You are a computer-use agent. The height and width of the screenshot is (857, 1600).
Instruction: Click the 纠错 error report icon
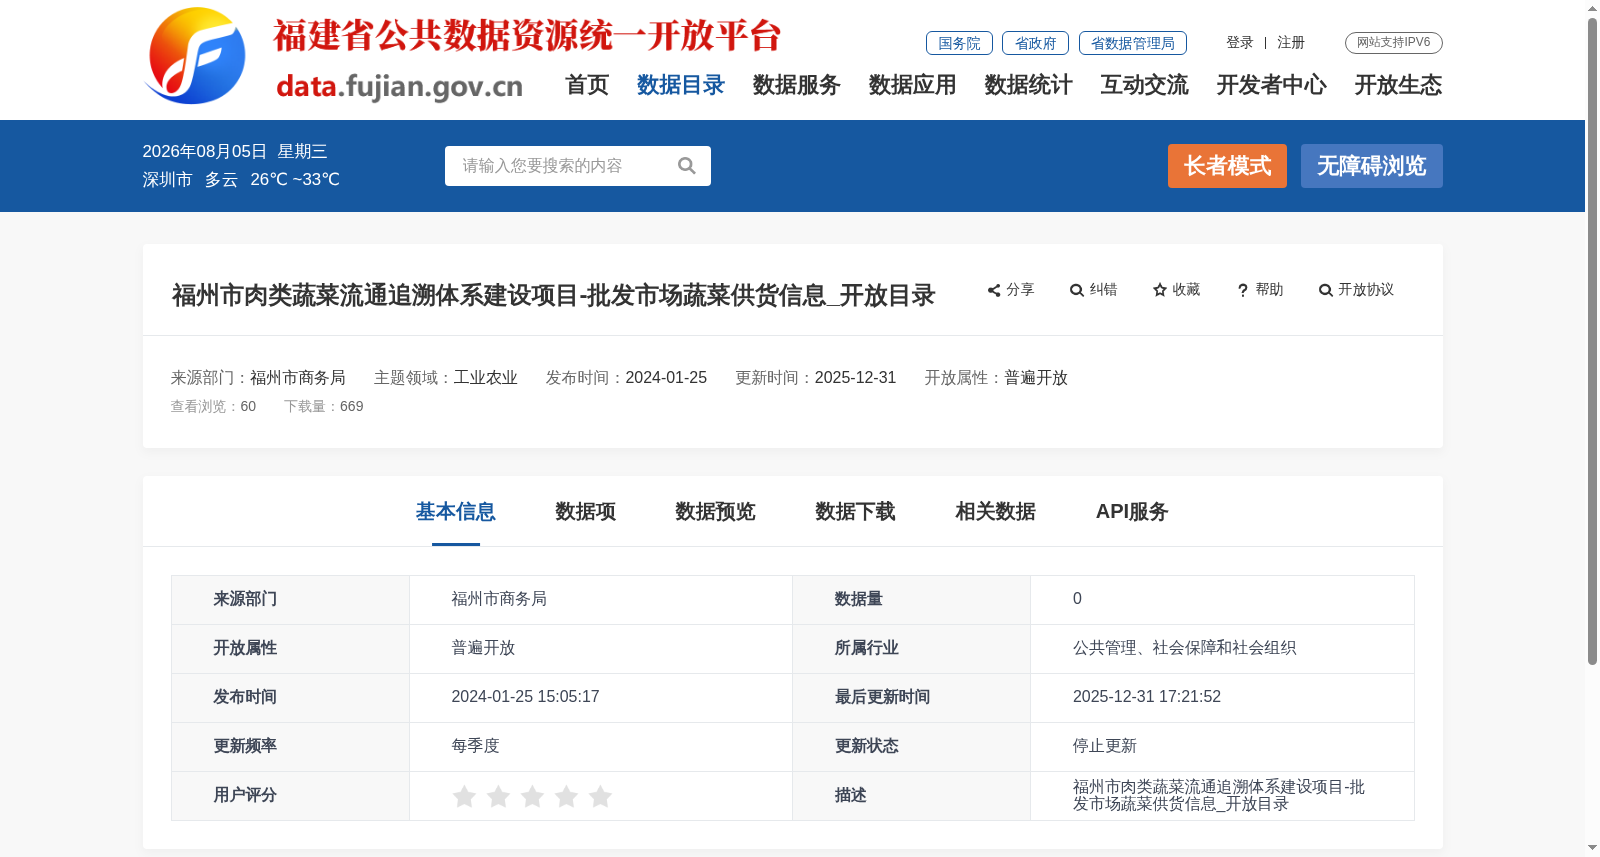(1077, 290)
